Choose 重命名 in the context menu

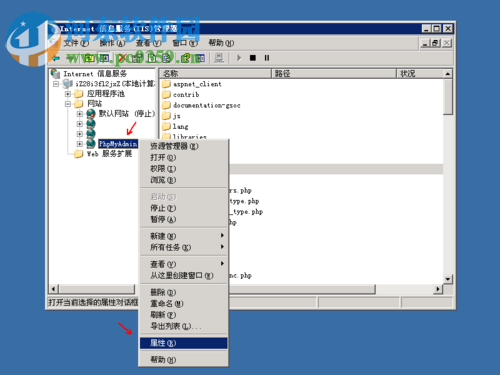click(x=183, y=304)
